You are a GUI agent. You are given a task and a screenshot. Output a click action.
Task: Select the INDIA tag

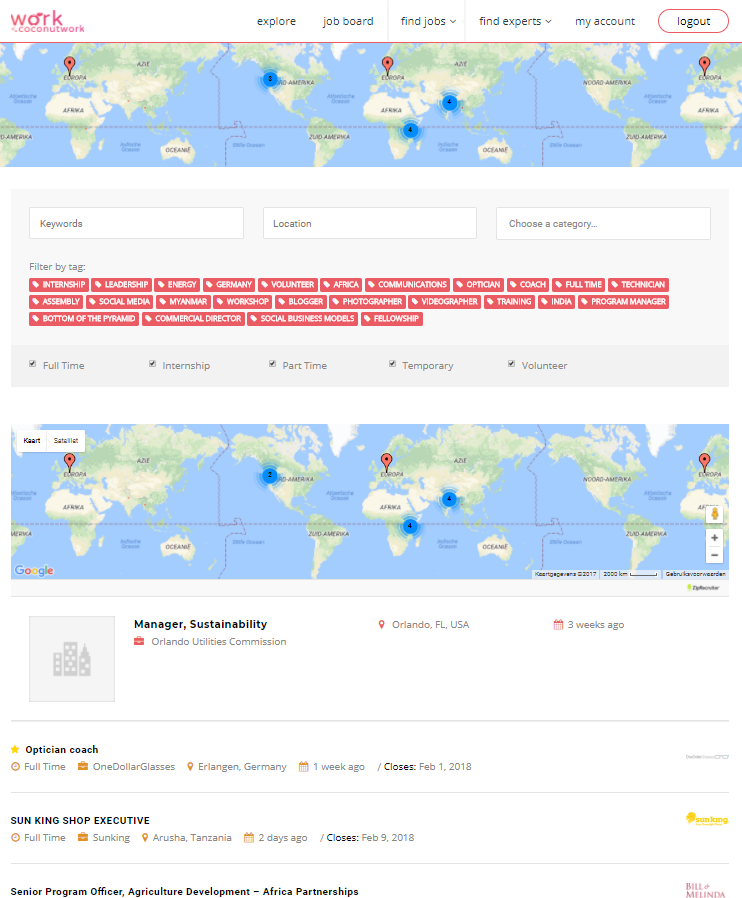click(x=556, y=302)
